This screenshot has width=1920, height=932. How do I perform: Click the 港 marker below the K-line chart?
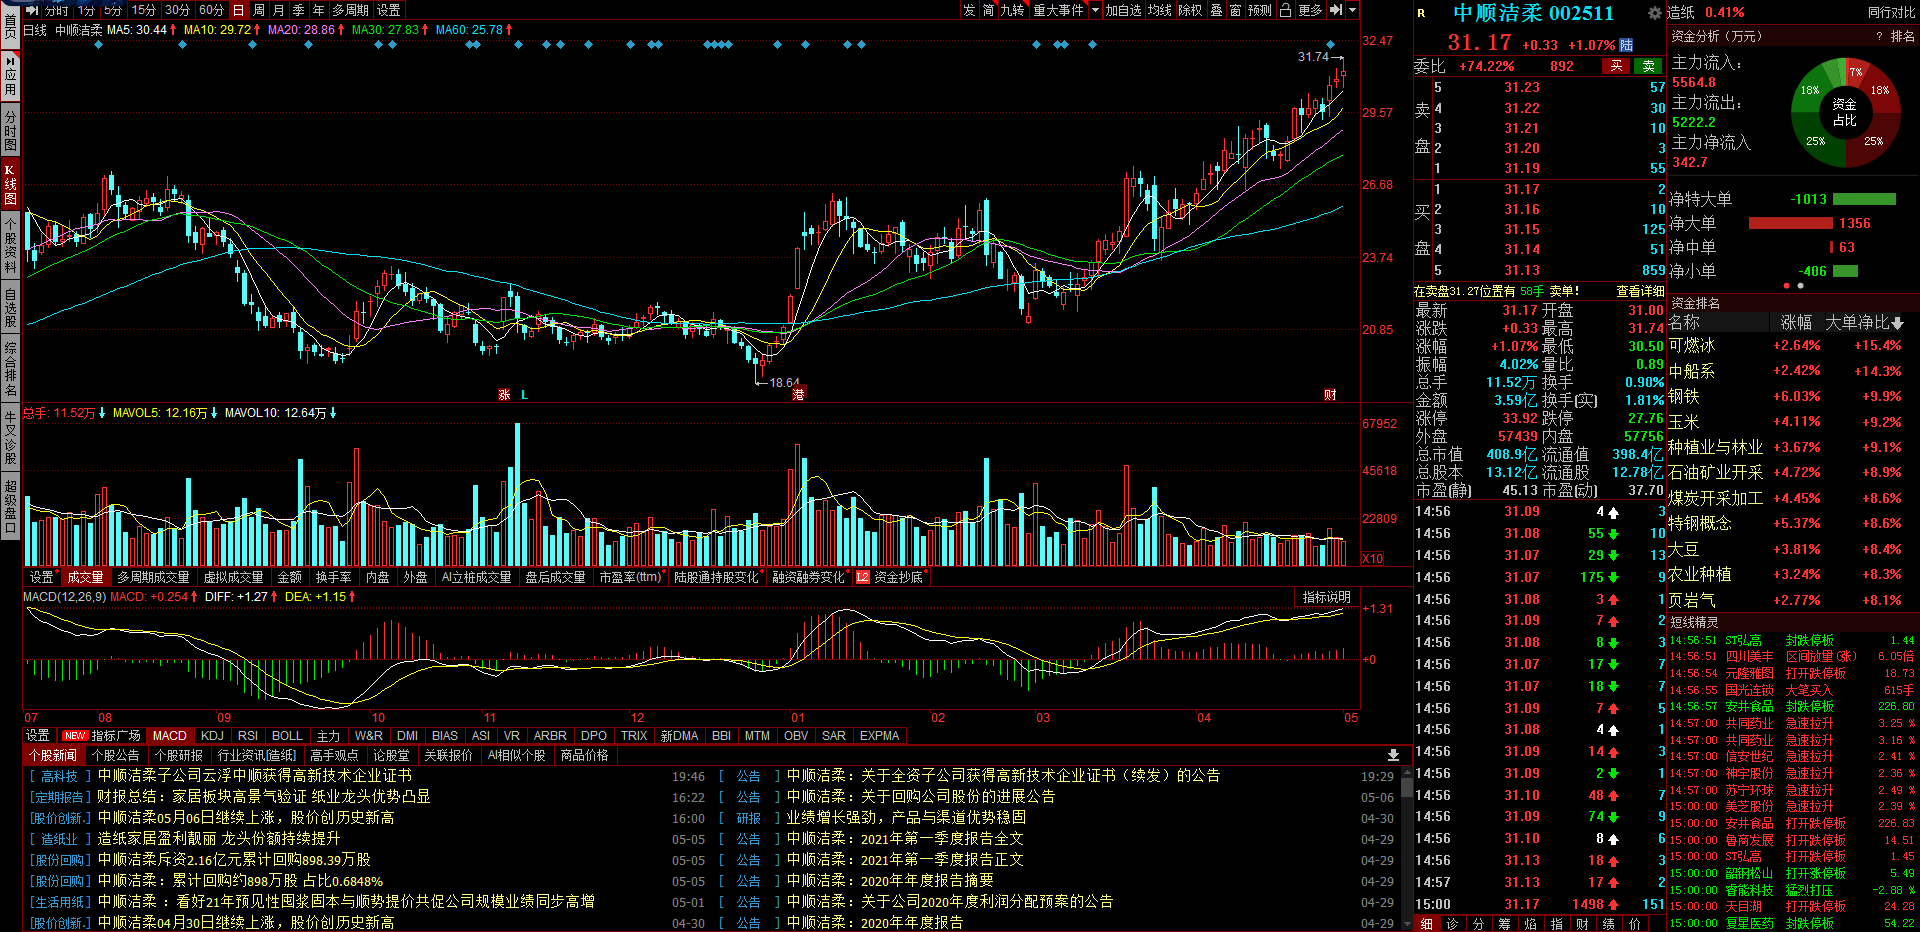[798, 395]
